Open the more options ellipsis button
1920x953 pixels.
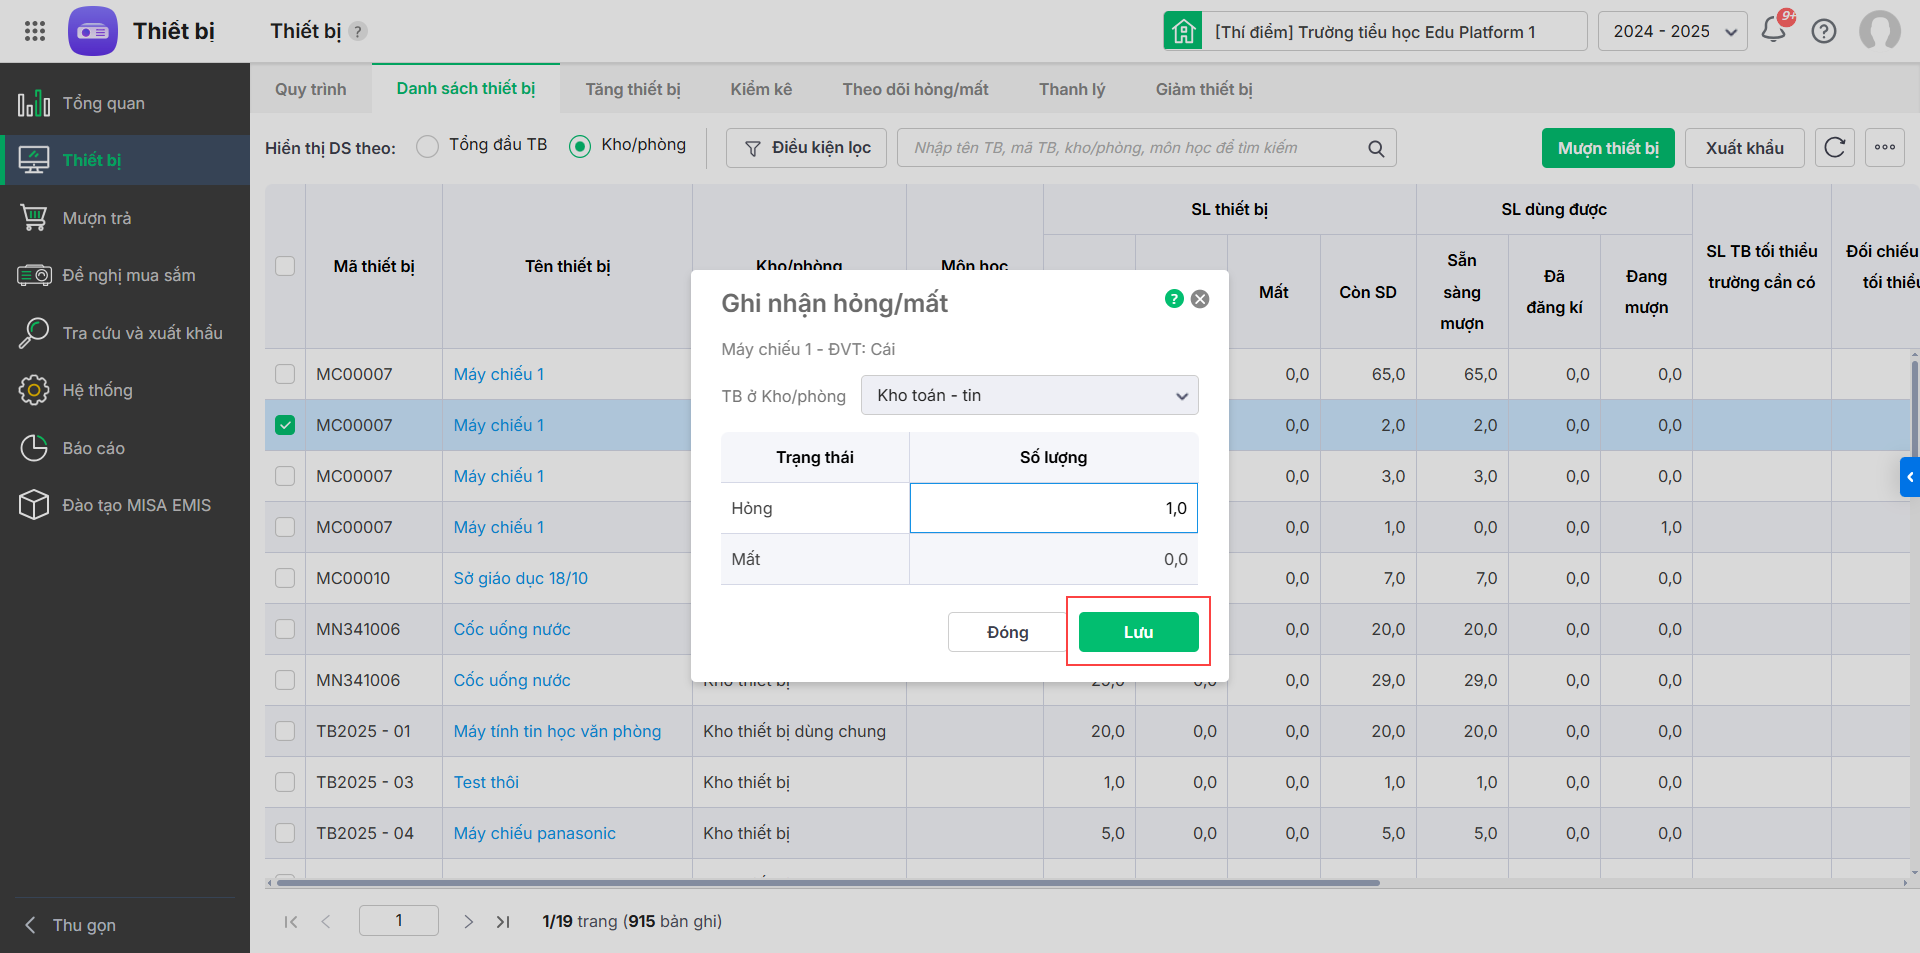pyautogui.click(x=1884, y=148)
